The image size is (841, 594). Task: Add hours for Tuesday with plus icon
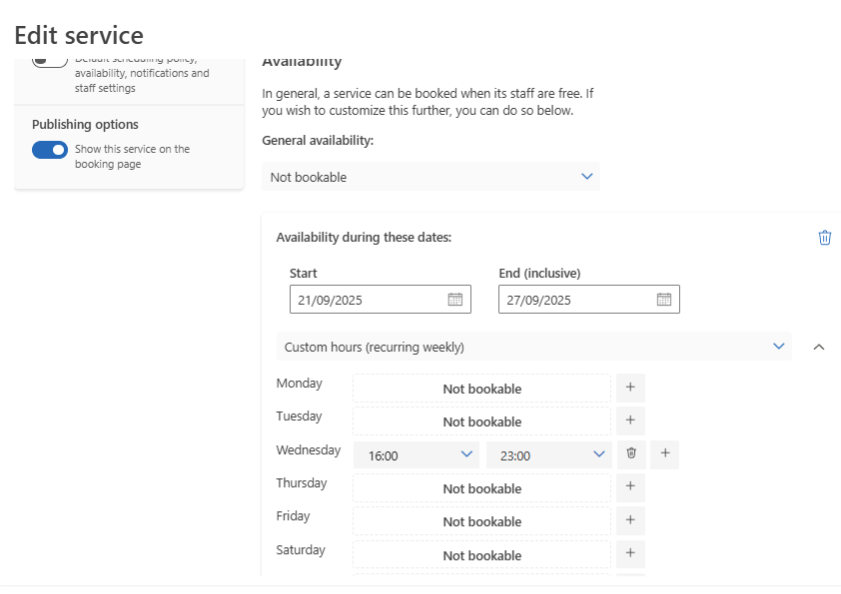(630, 421)
